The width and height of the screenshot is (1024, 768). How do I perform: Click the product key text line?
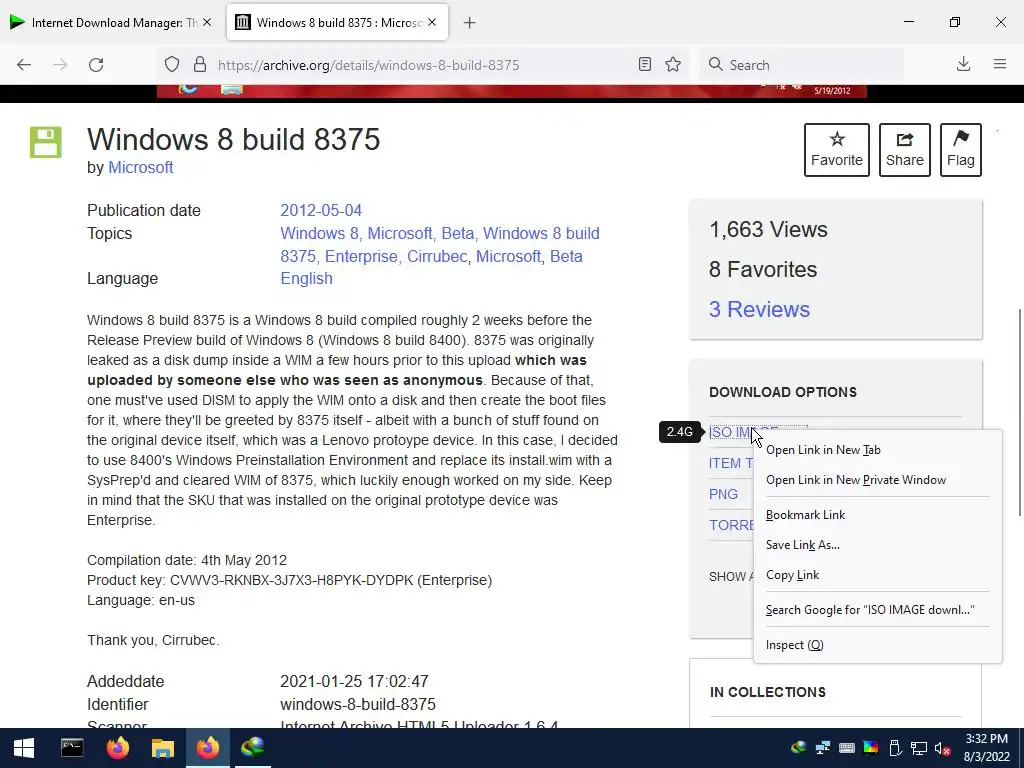[x=289, y=580]
